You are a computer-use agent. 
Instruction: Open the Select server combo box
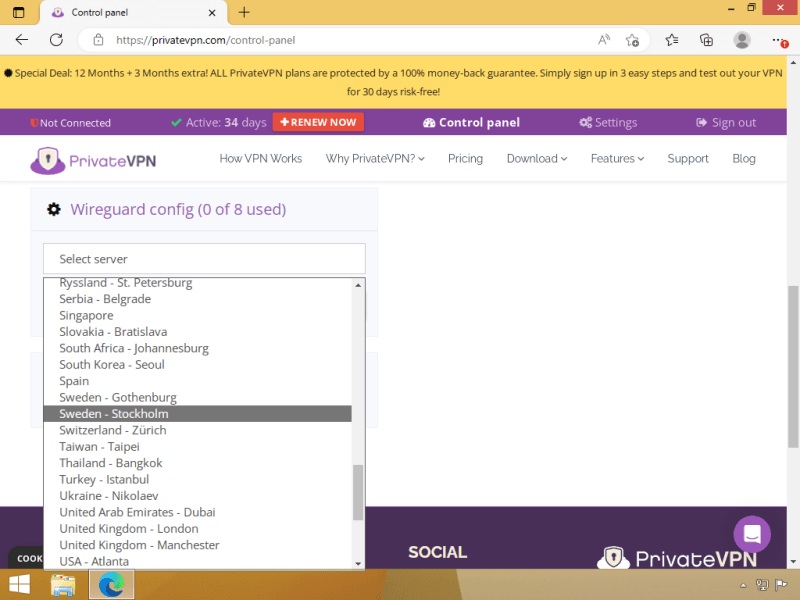pyautogui.click(x=204, y=259)
